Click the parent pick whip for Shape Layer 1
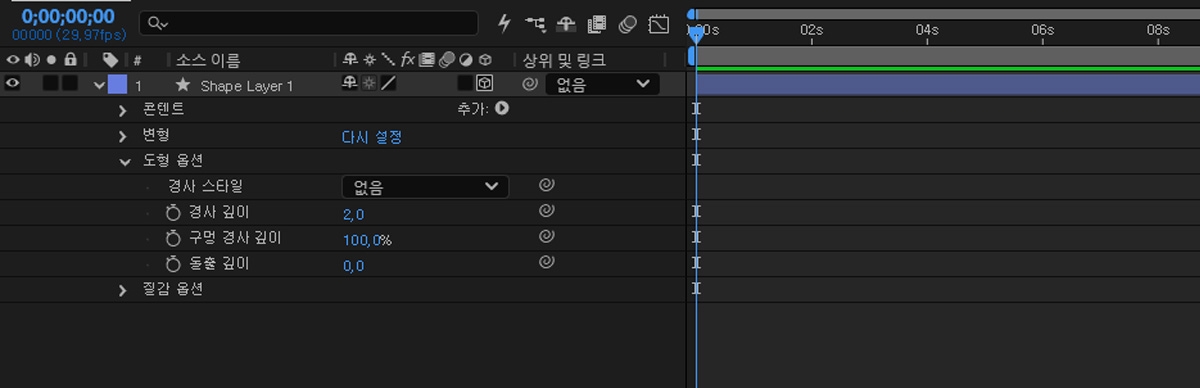Image resolution: width=1200 pixels, height=388 pixels. tap(530, 85)
